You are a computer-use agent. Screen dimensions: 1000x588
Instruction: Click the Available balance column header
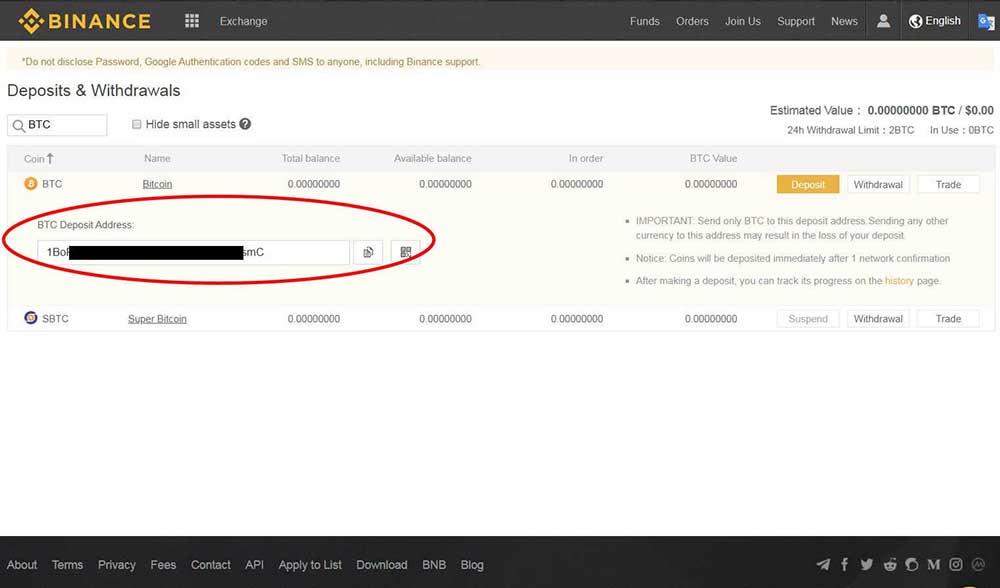432,158
